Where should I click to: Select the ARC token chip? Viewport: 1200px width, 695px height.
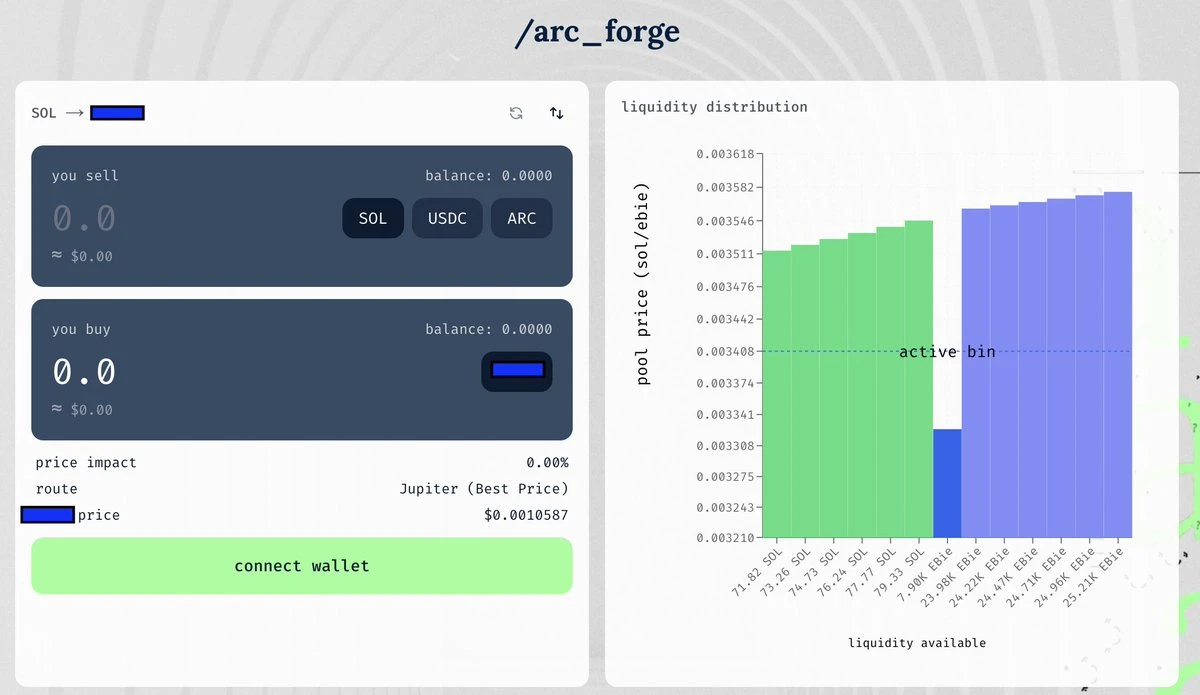click(521, 217)
